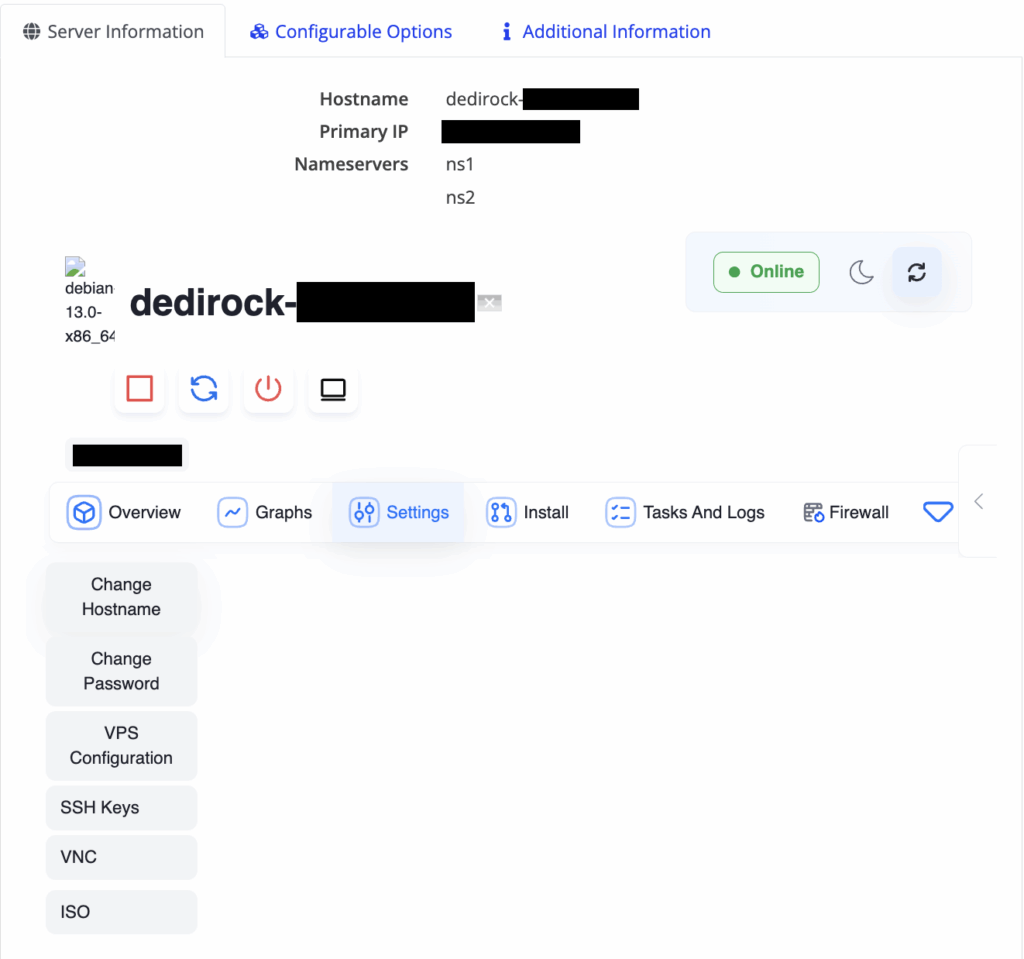Select VPS Configuration from the sidebar
The height and width of the screenshot is (959, 1024).
[121, 745]
